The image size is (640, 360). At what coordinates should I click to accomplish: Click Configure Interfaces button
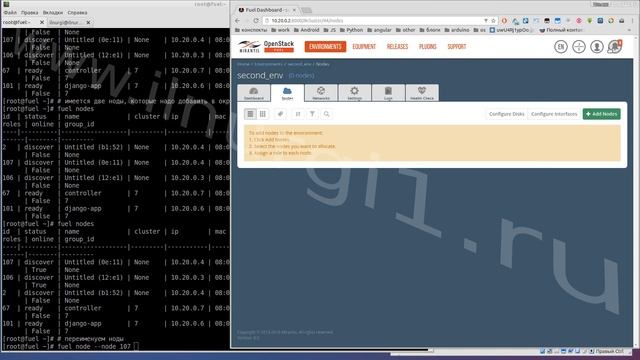(x=554, y=114)
